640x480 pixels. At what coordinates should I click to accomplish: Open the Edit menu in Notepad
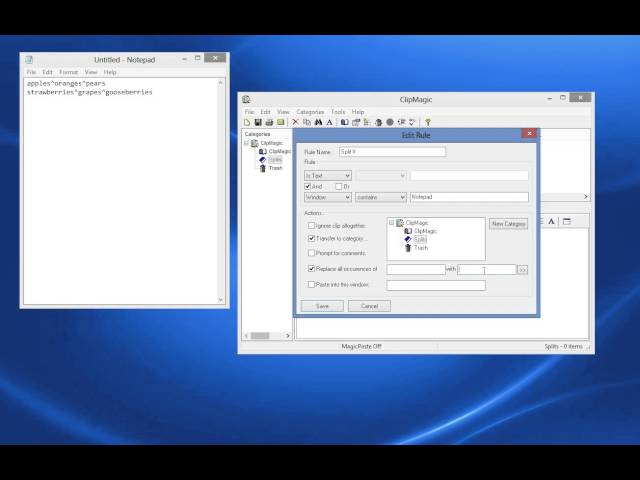tap(48, 72)
